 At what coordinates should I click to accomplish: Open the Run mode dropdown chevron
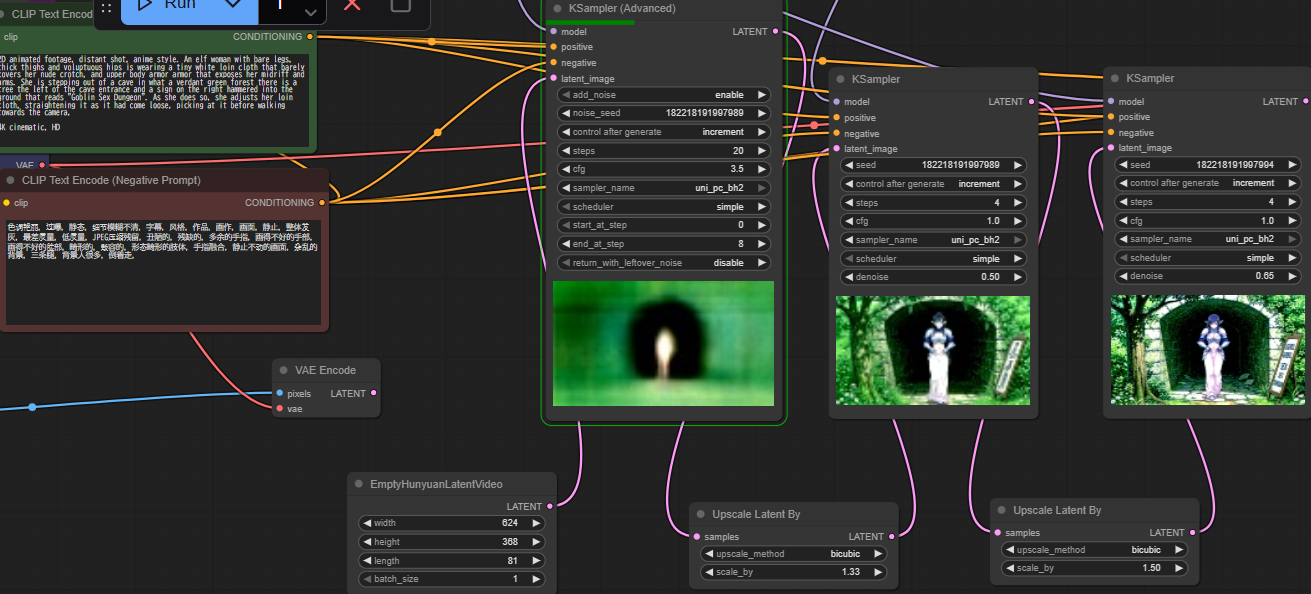click(233, 5)
